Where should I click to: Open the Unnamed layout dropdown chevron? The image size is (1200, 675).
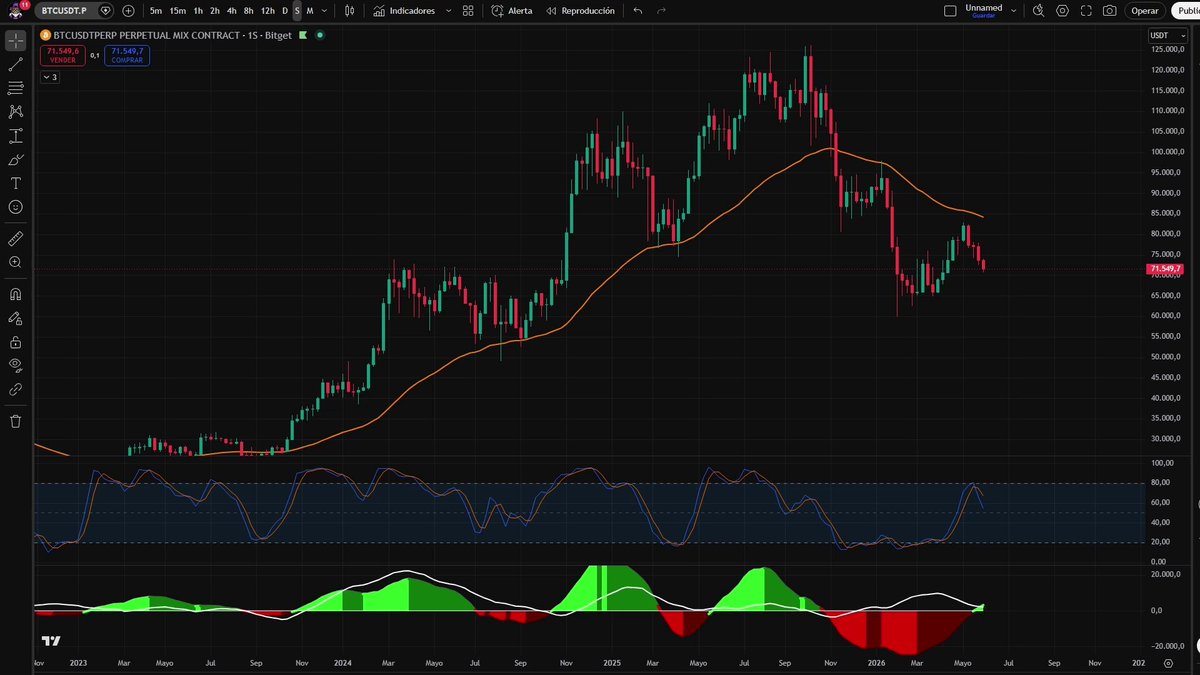click(x=1014, y=11)
